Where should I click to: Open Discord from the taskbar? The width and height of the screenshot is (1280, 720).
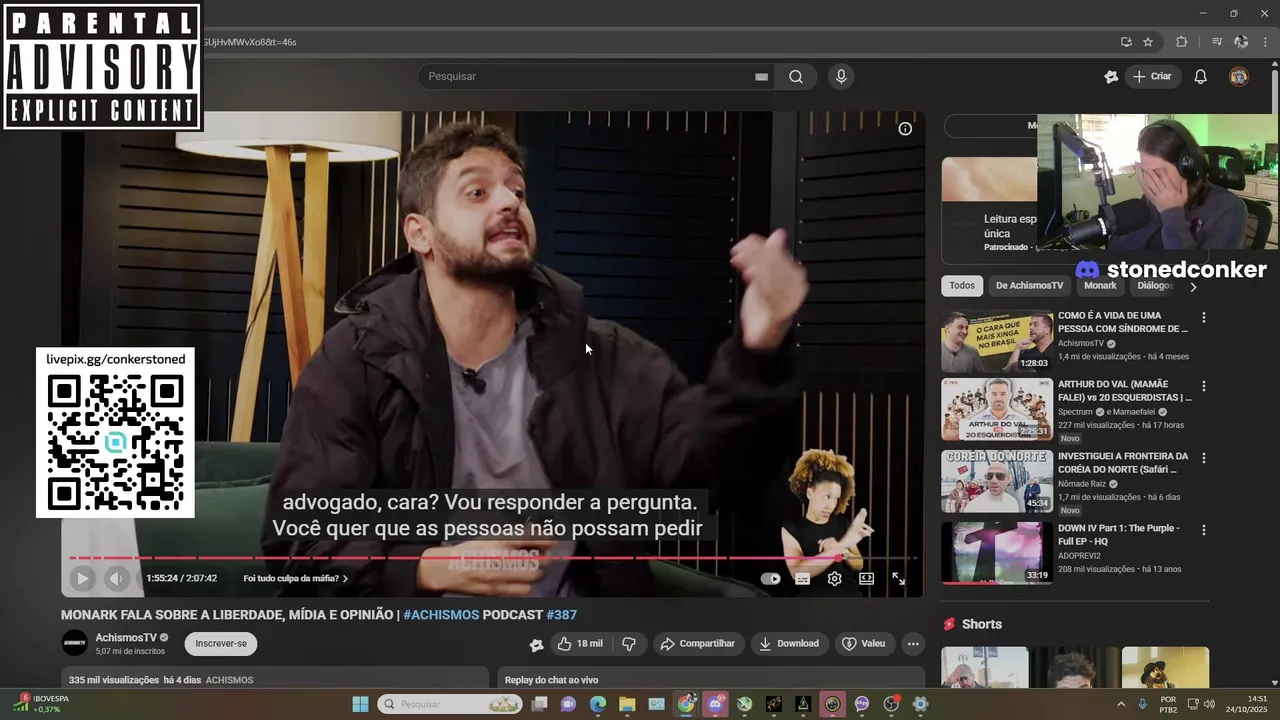click(715, 704)
